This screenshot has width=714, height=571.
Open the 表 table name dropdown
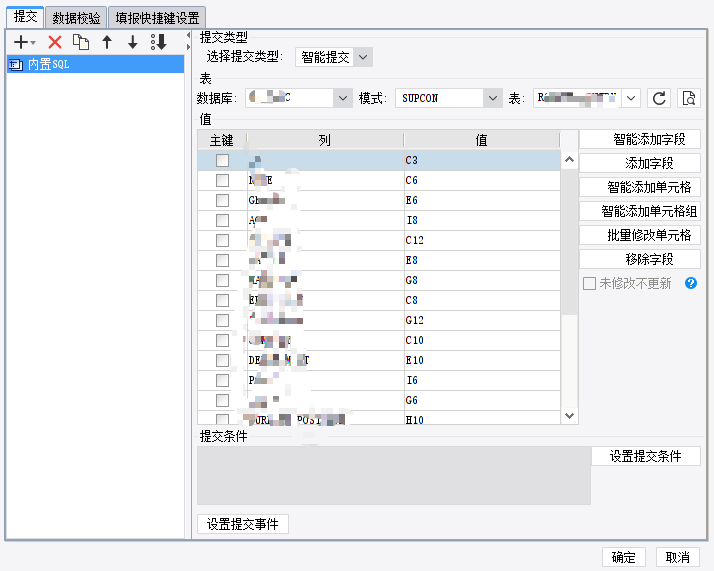point(631,98)
